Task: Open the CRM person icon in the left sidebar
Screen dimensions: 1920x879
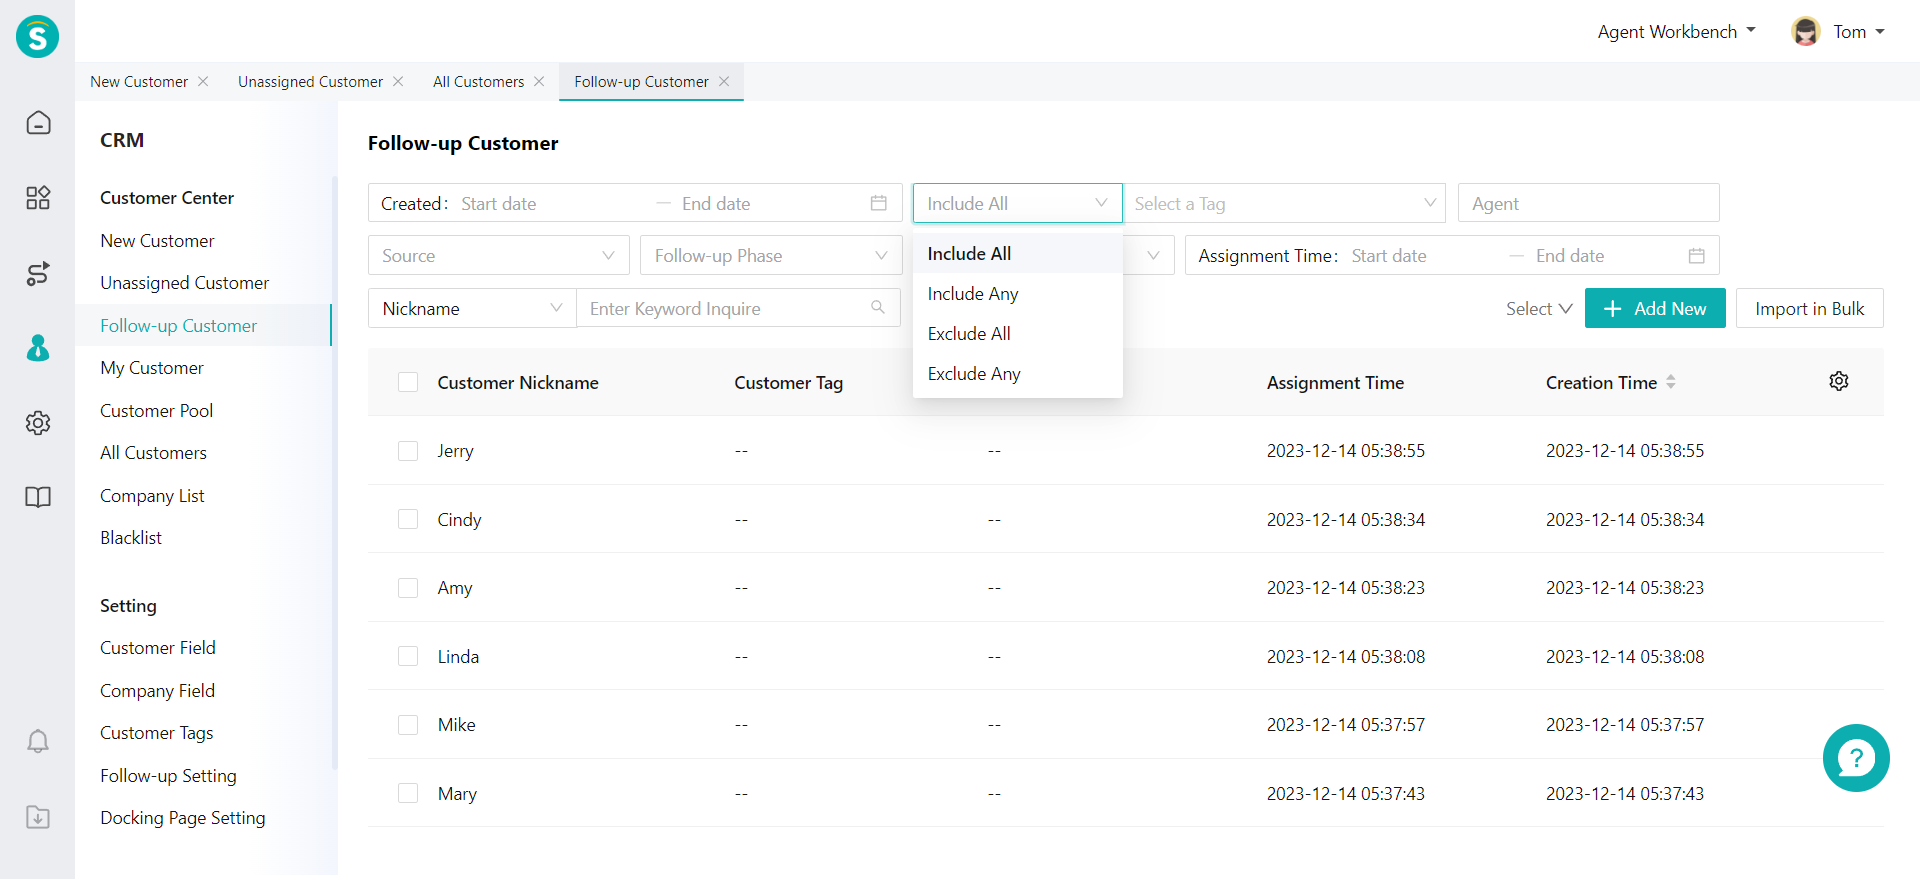Action: pyautogui.click(x=38, y=348)
